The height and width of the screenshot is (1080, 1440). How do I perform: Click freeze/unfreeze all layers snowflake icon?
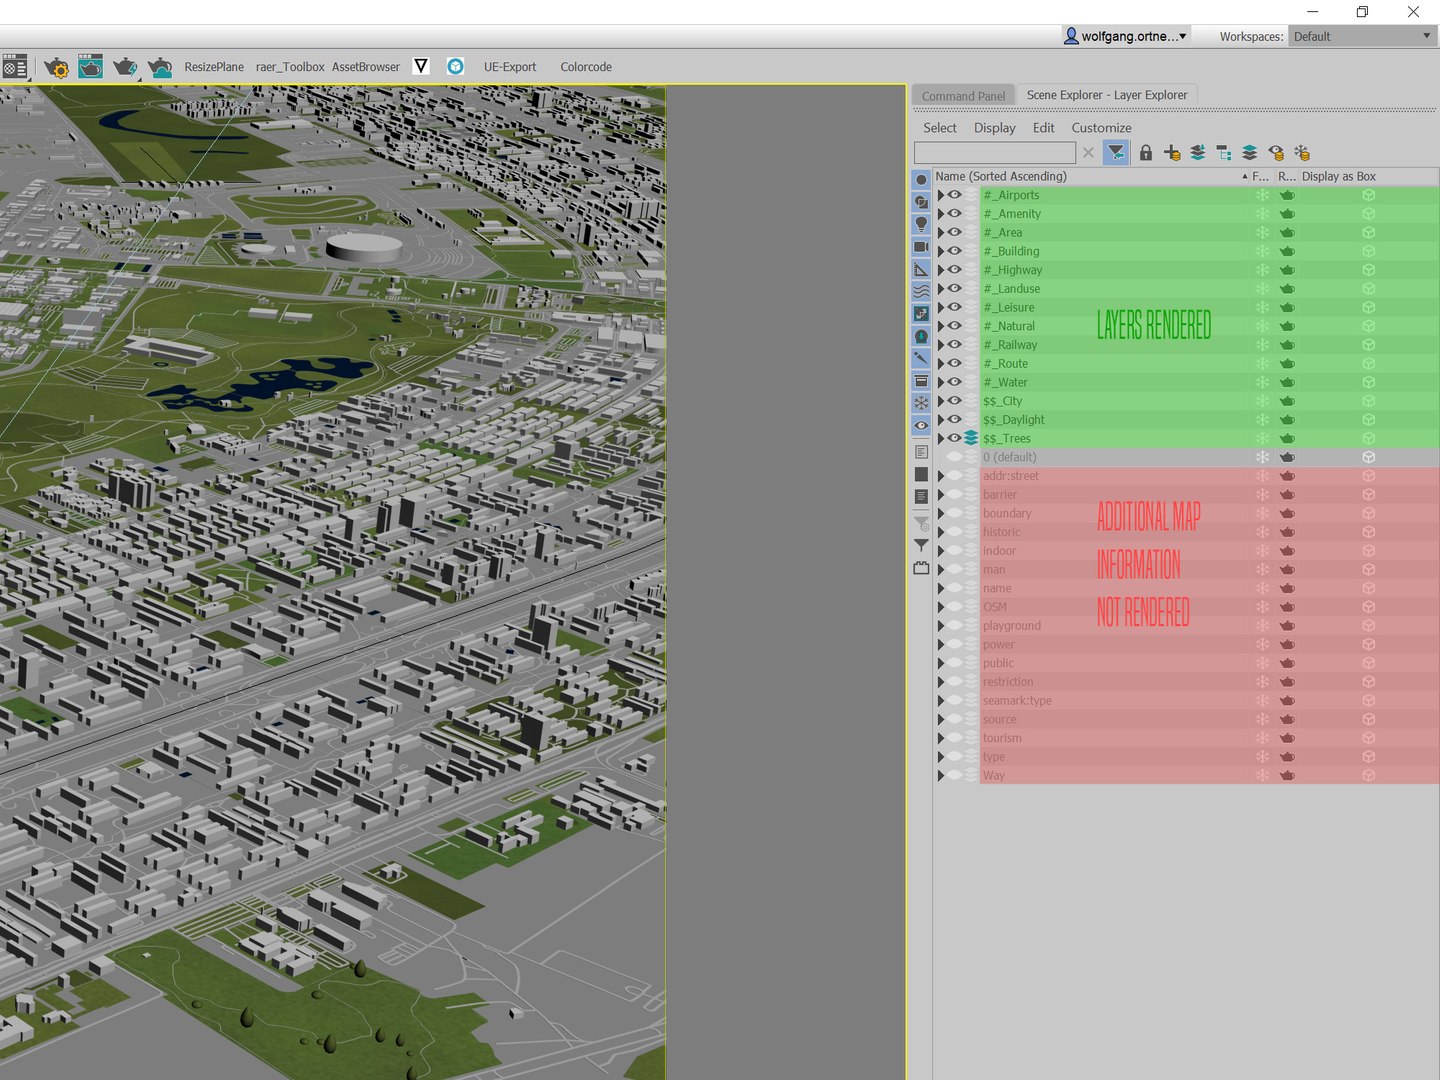1302,152
